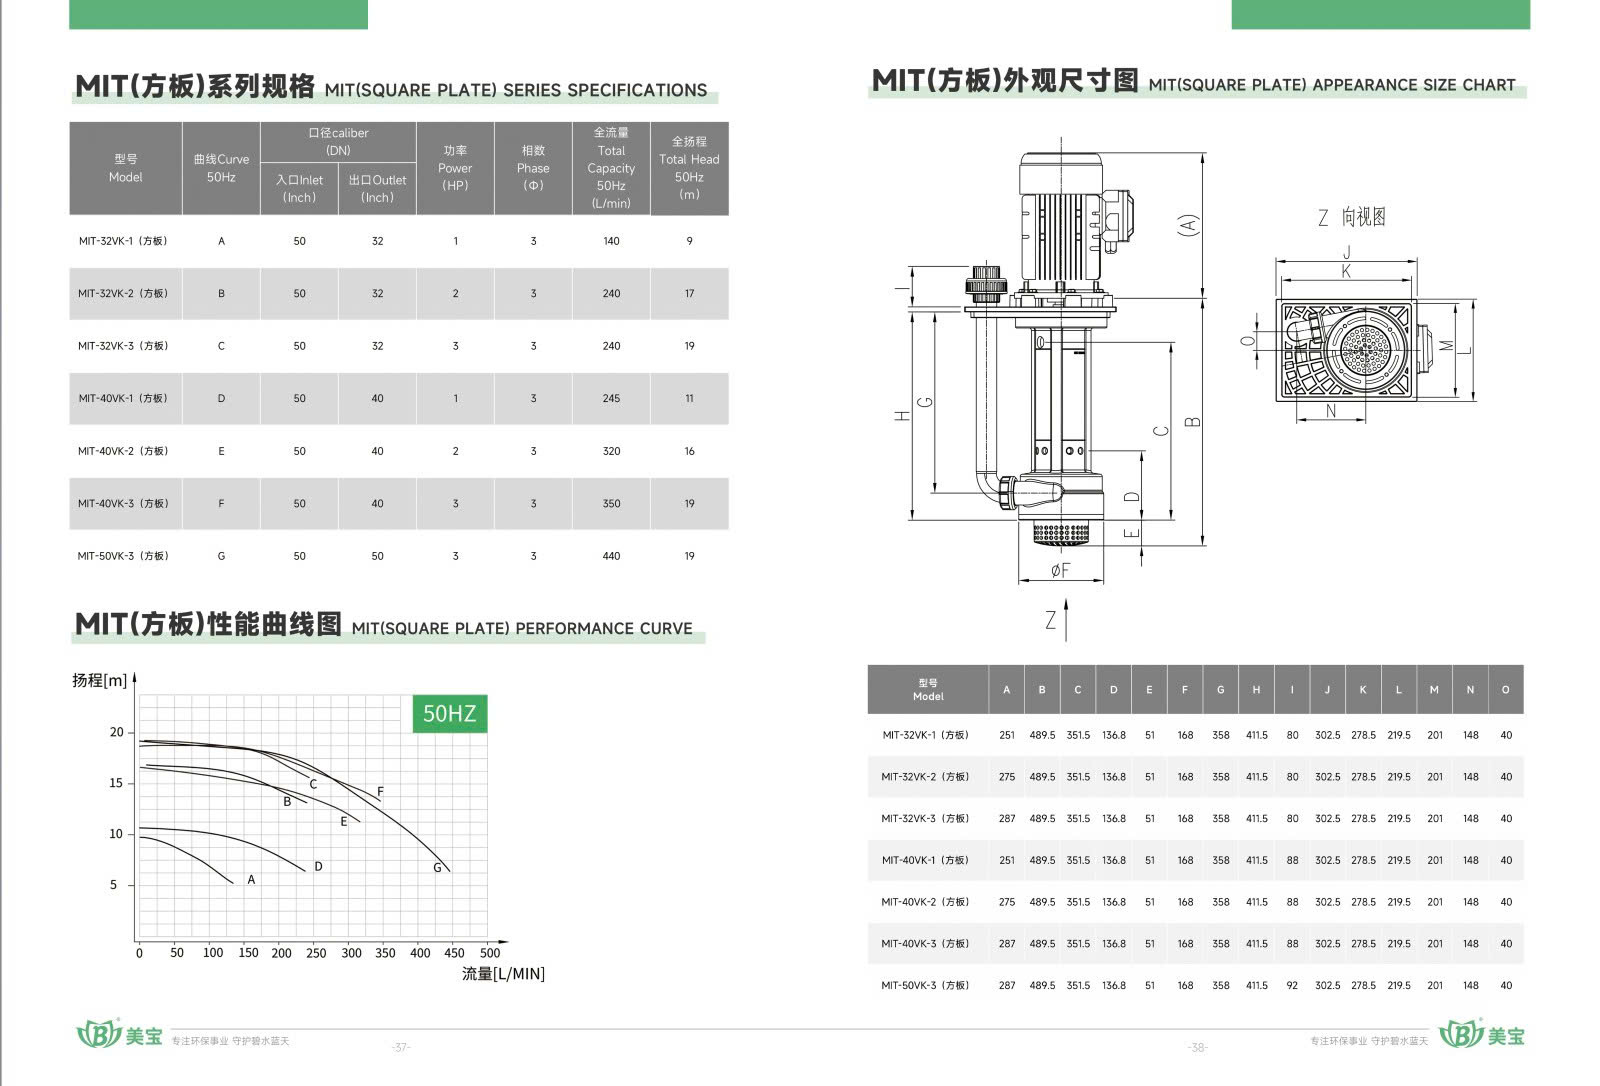Select the green 50HZ badge on the chart

click(x=450, y=713)
